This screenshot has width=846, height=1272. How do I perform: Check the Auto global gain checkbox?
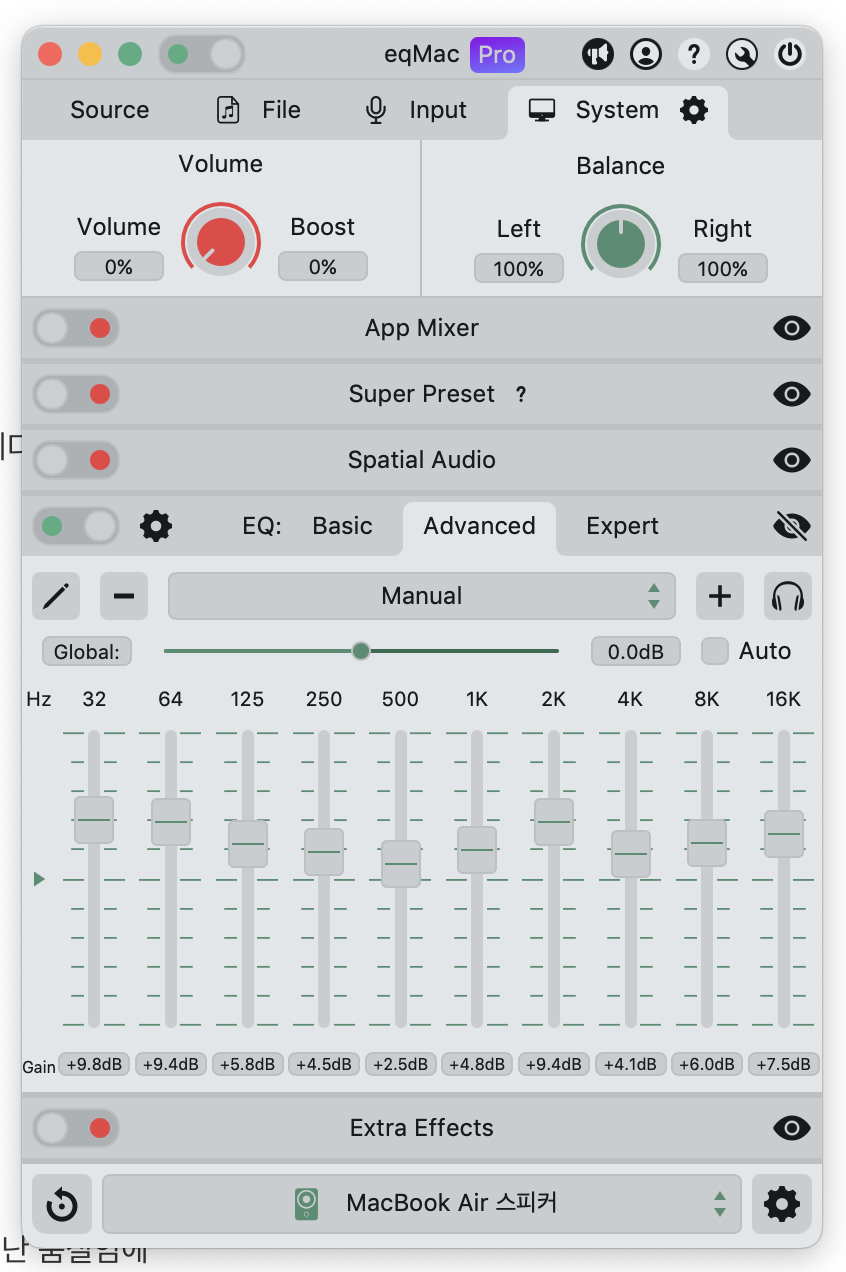click(x=714, y=651)
